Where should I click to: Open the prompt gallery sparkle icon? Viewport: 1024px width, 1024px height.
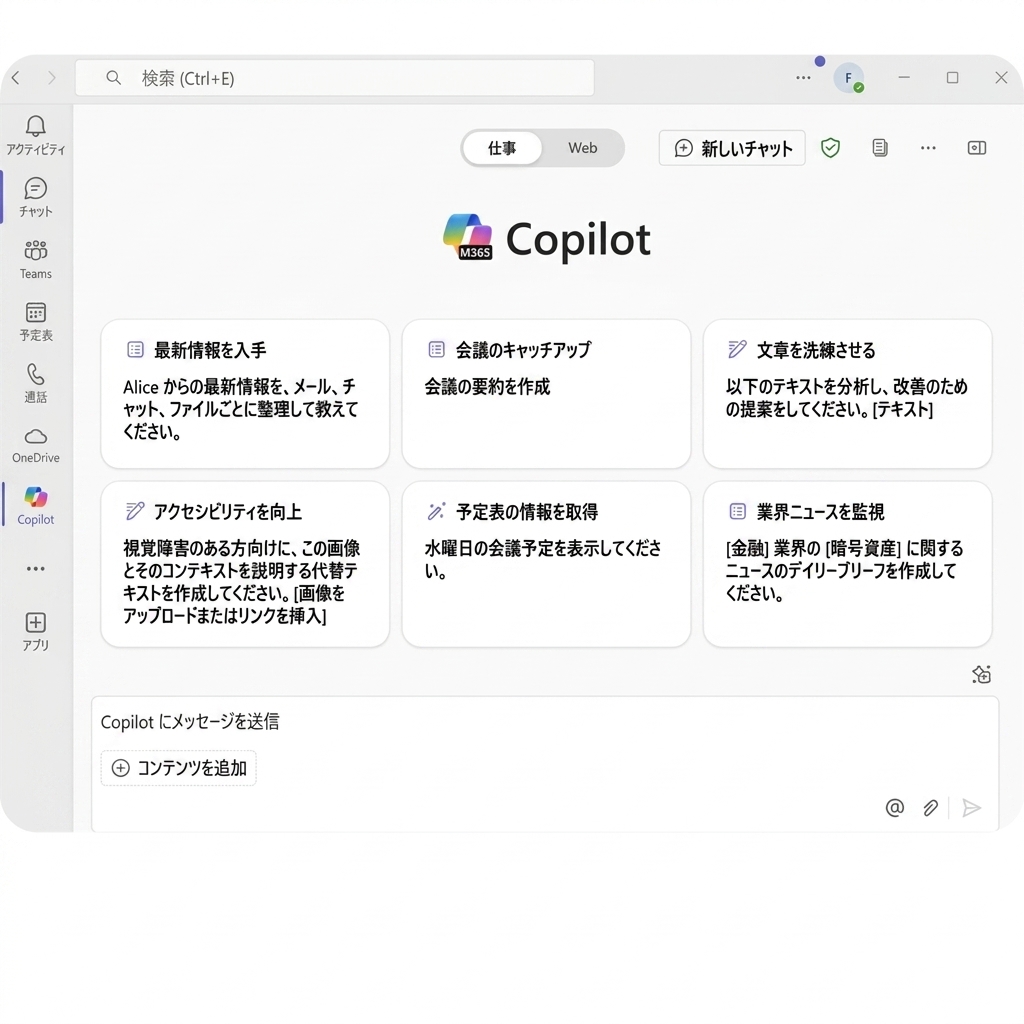(x=981, y=674)
